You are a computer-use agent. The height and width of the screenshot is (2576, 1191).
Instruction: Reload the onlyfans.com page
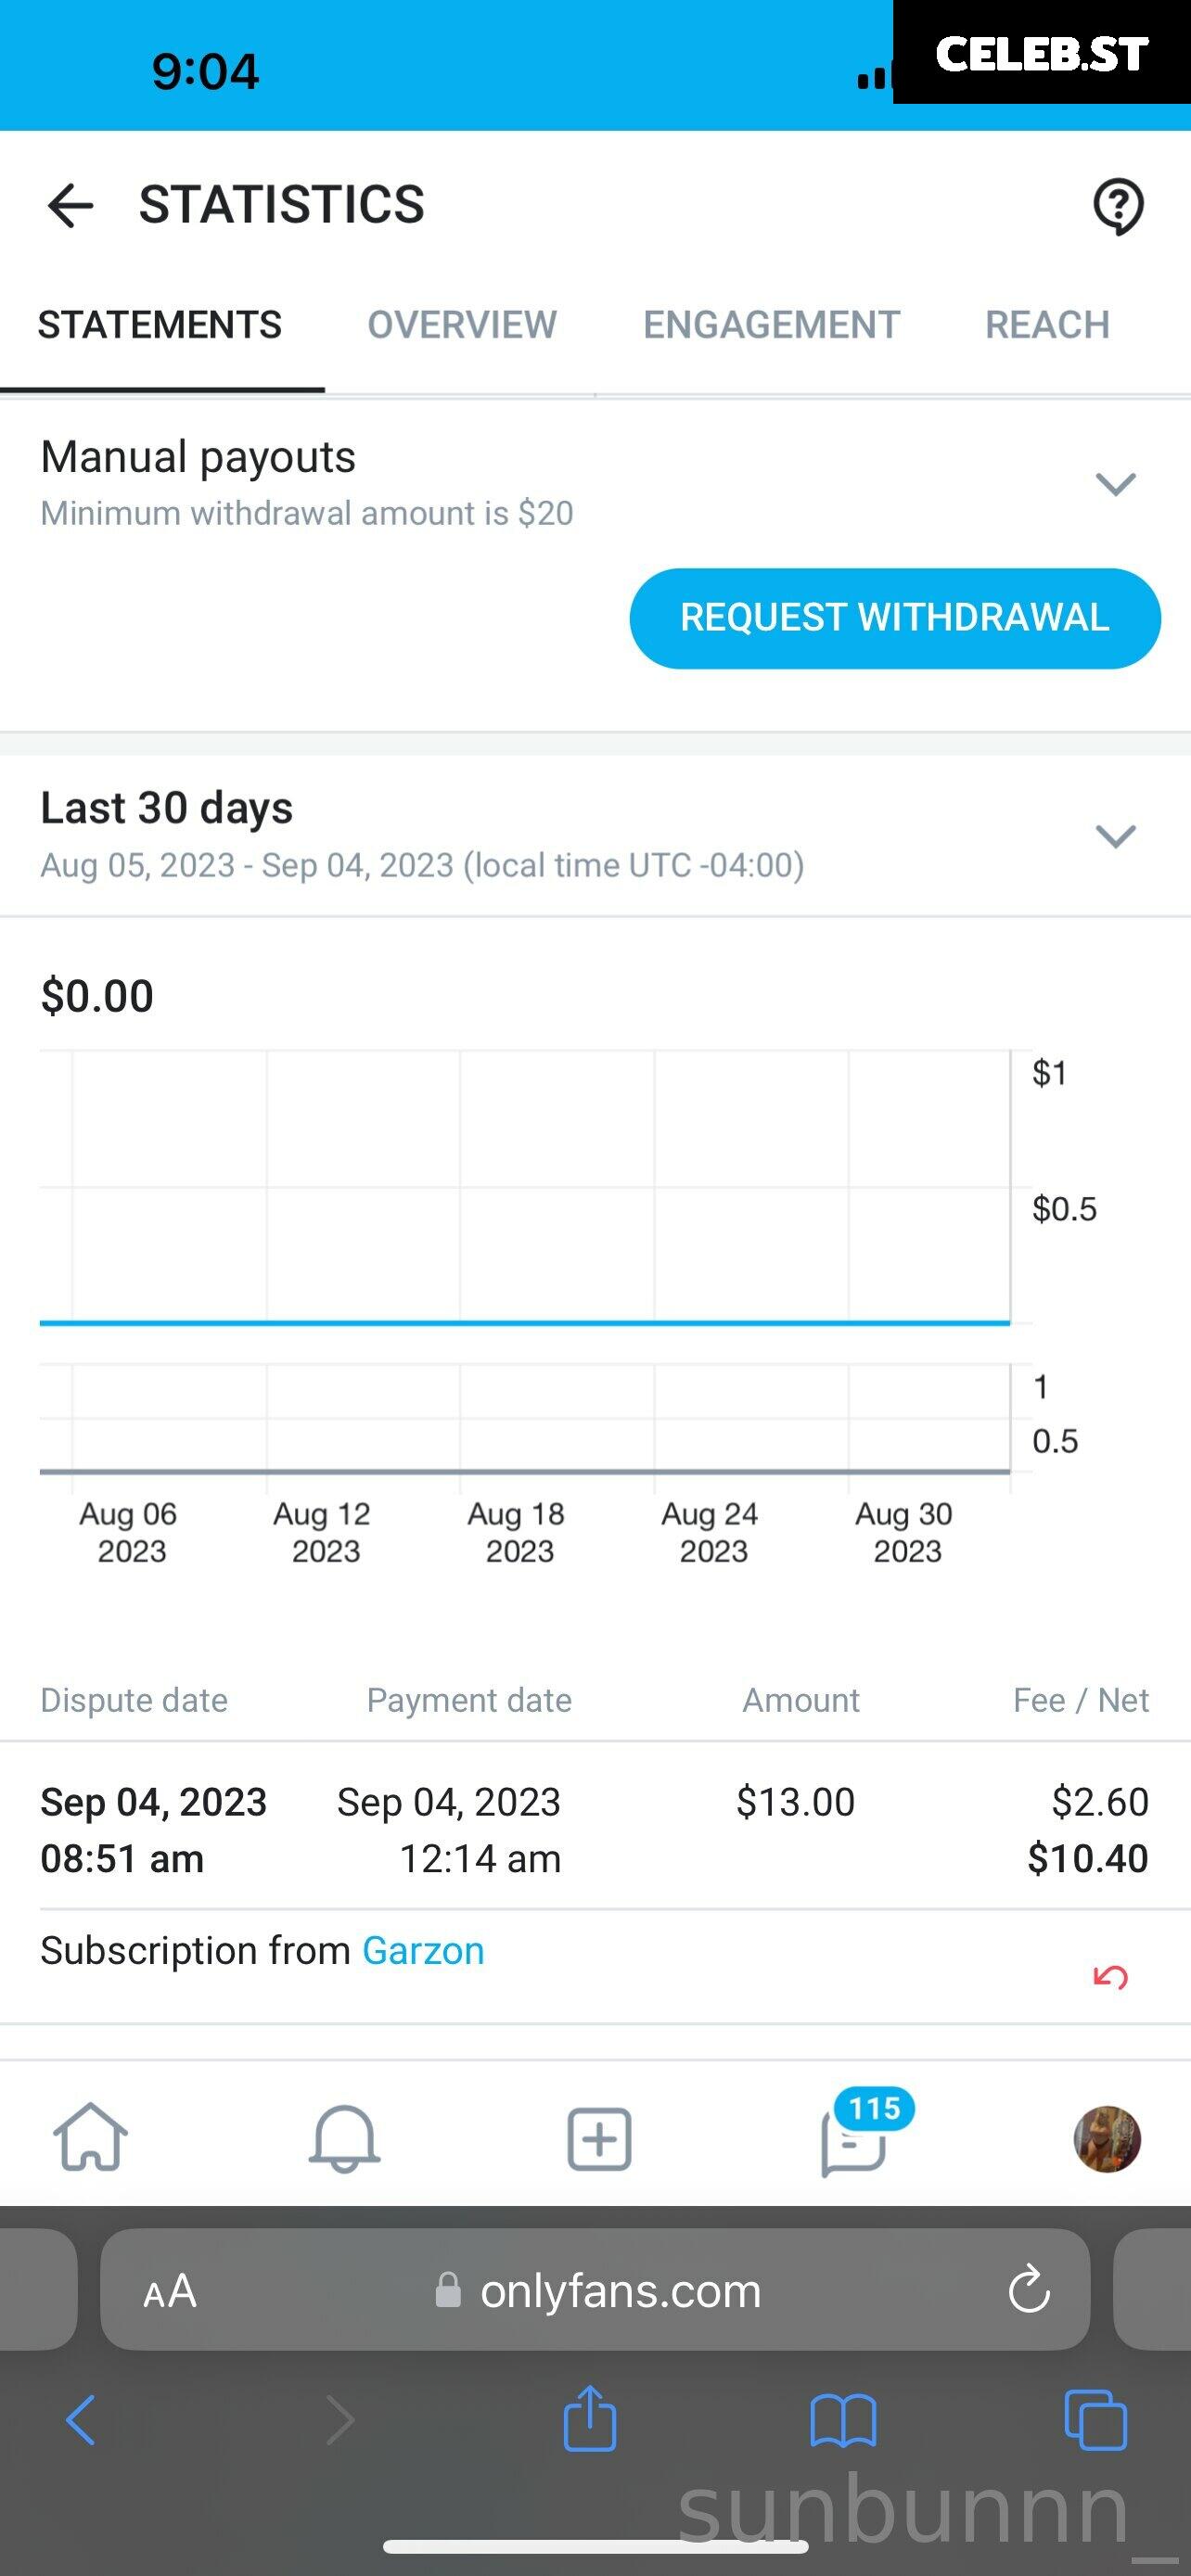pyautogui.click(x=1029, y=2290)
